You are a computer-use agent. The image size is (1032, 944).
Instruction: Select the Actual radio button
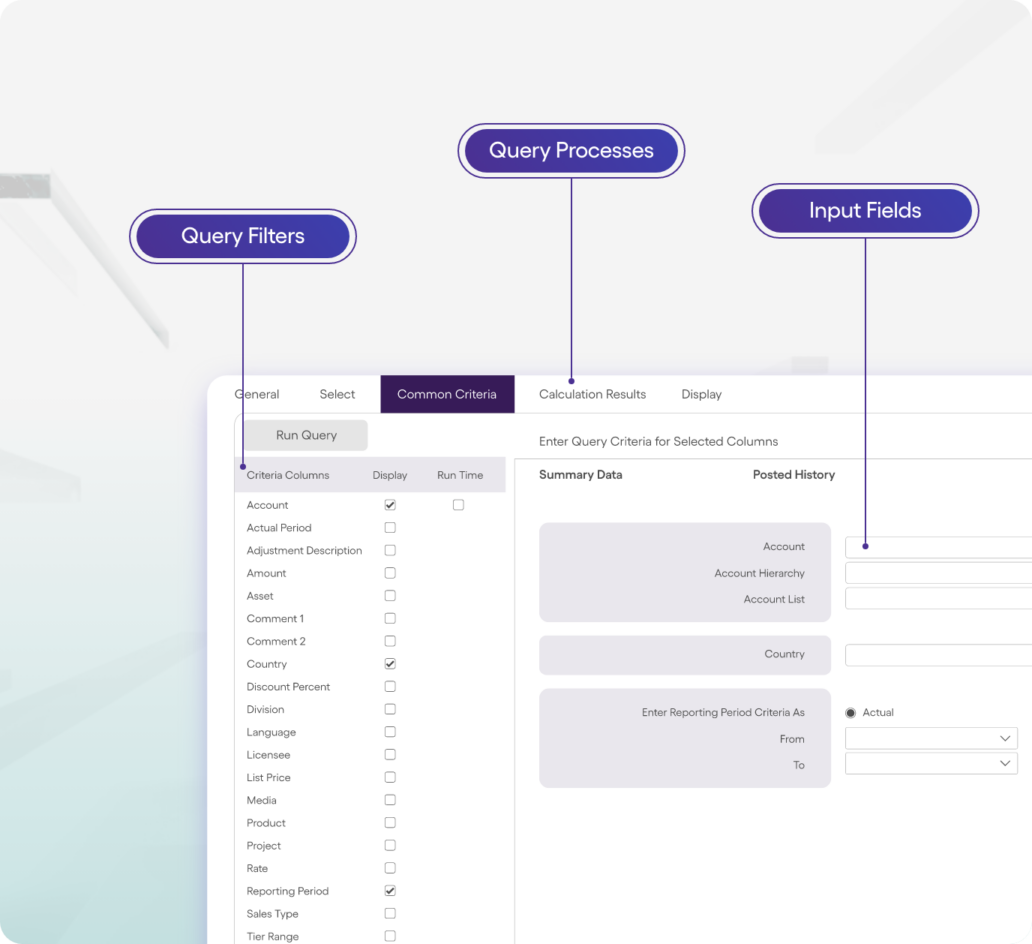tap(851, 713)
